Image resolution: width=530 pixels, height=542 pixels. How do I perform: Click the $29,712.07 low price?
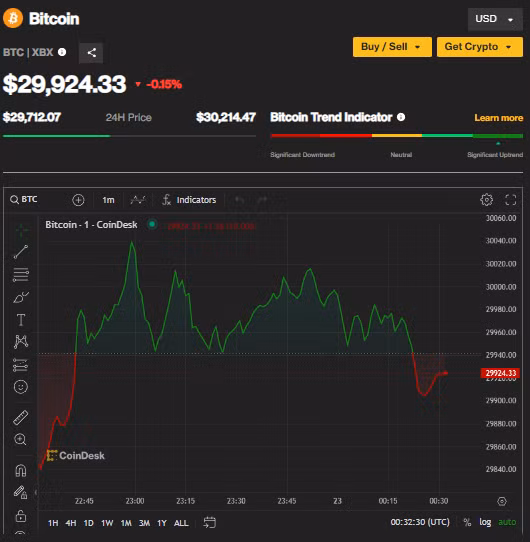[x=32, y=117]
